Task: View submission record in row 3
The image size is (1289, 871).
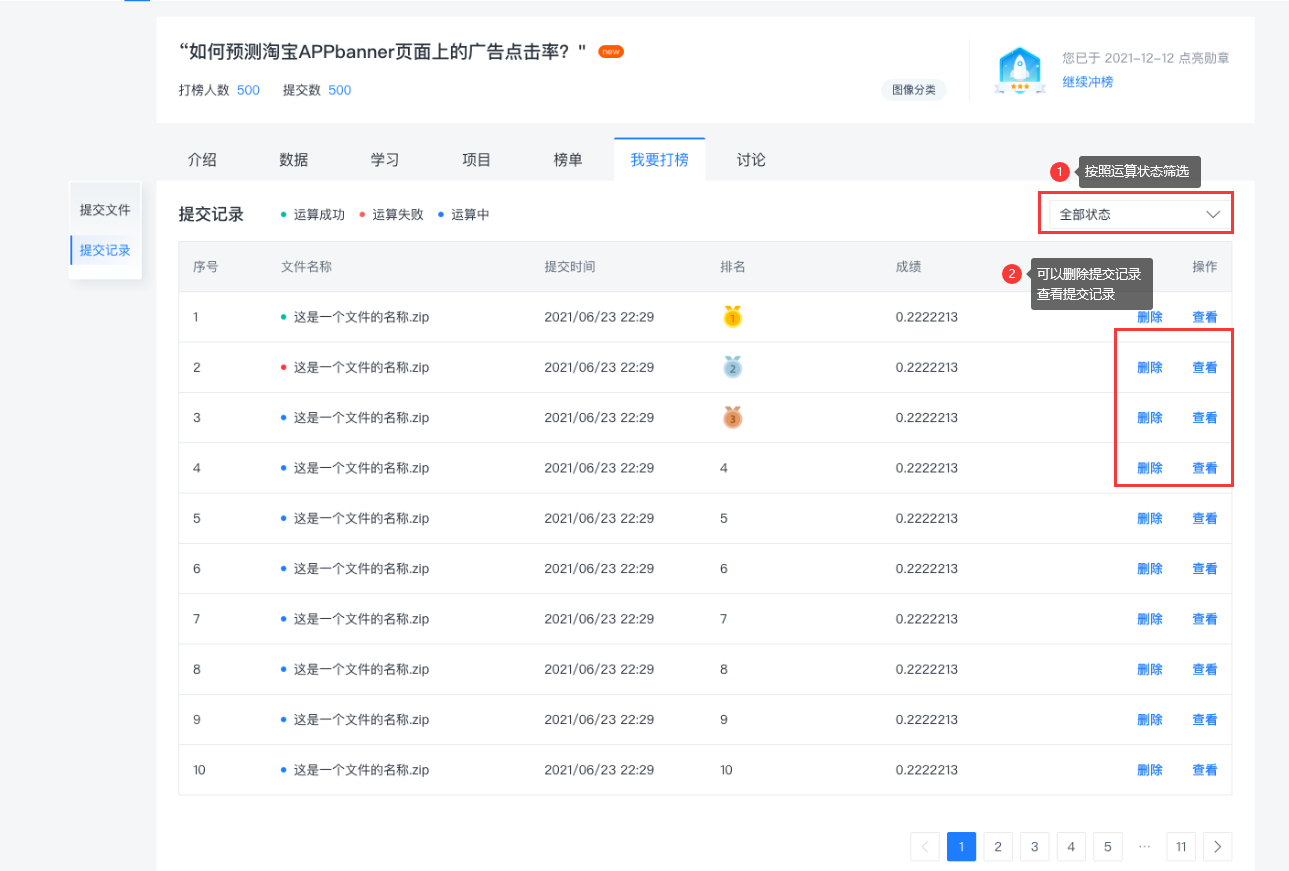Action: tap(1205, 418)
